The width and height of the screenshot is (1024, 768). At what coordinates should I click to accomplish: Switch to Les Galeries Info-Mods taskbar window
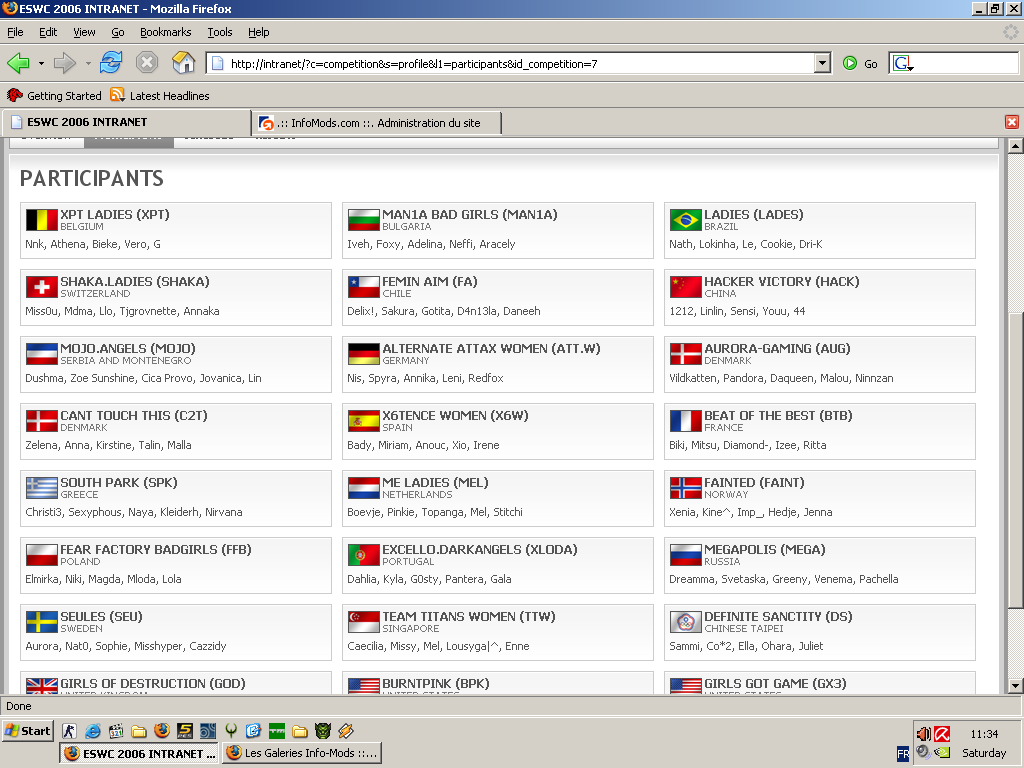coord(302,753)
